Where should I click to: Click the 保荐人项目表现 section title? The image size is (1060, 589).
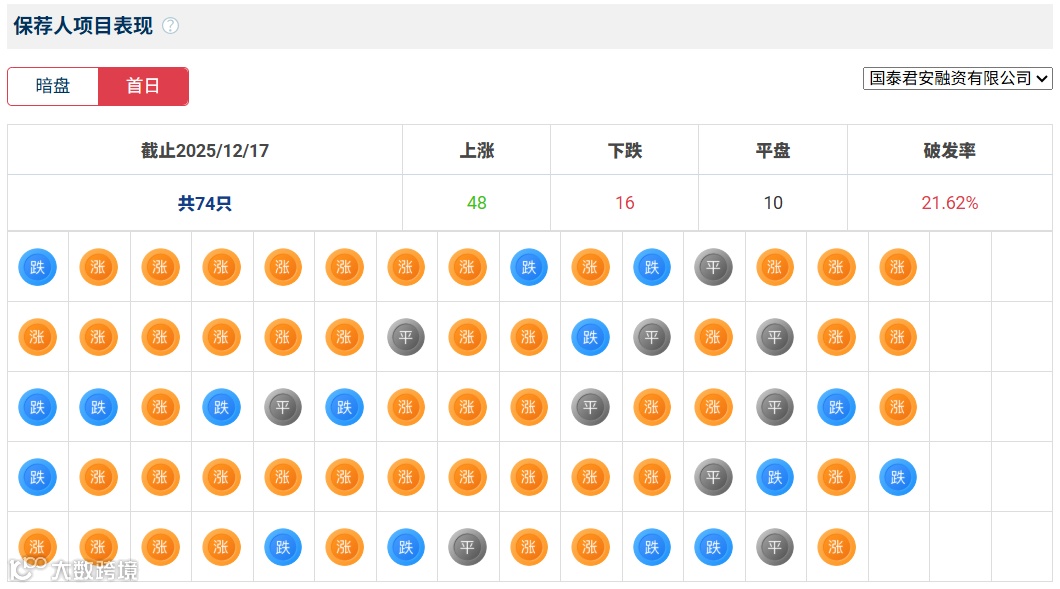click(x=83, y=26)
